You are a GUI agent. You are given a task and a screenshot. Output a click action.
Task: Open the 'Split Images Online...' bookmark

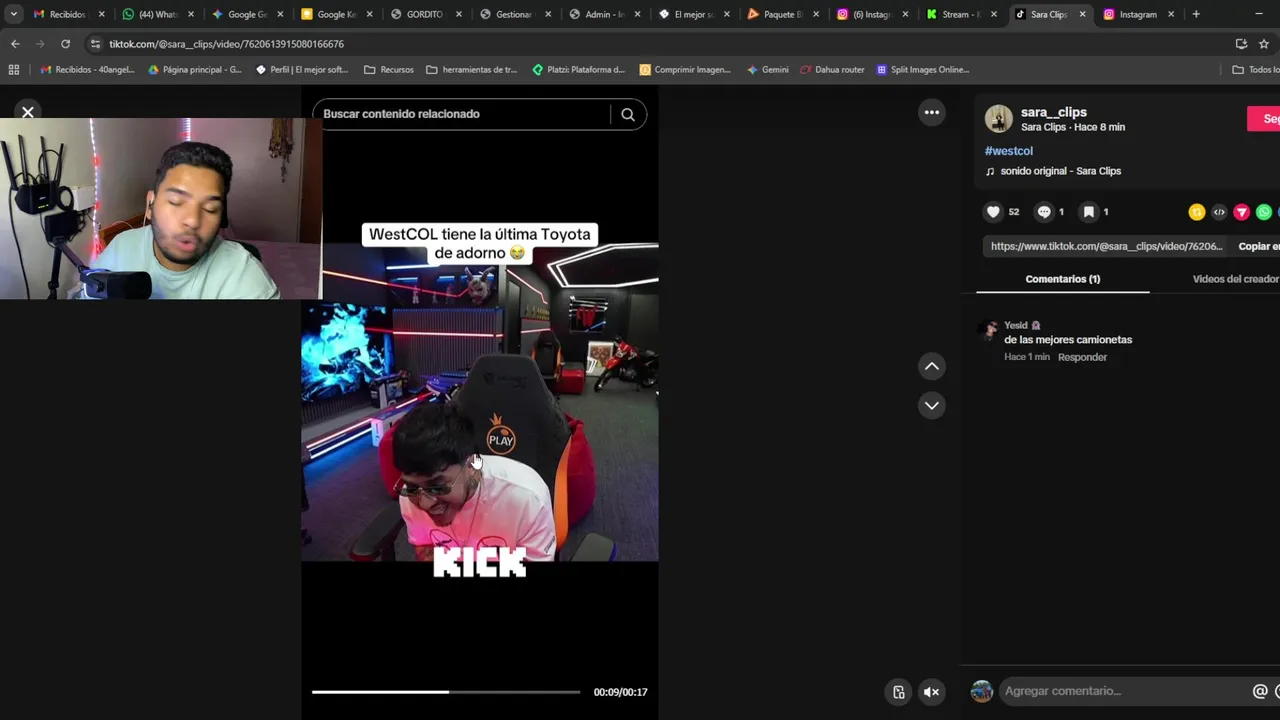[922, 70]
